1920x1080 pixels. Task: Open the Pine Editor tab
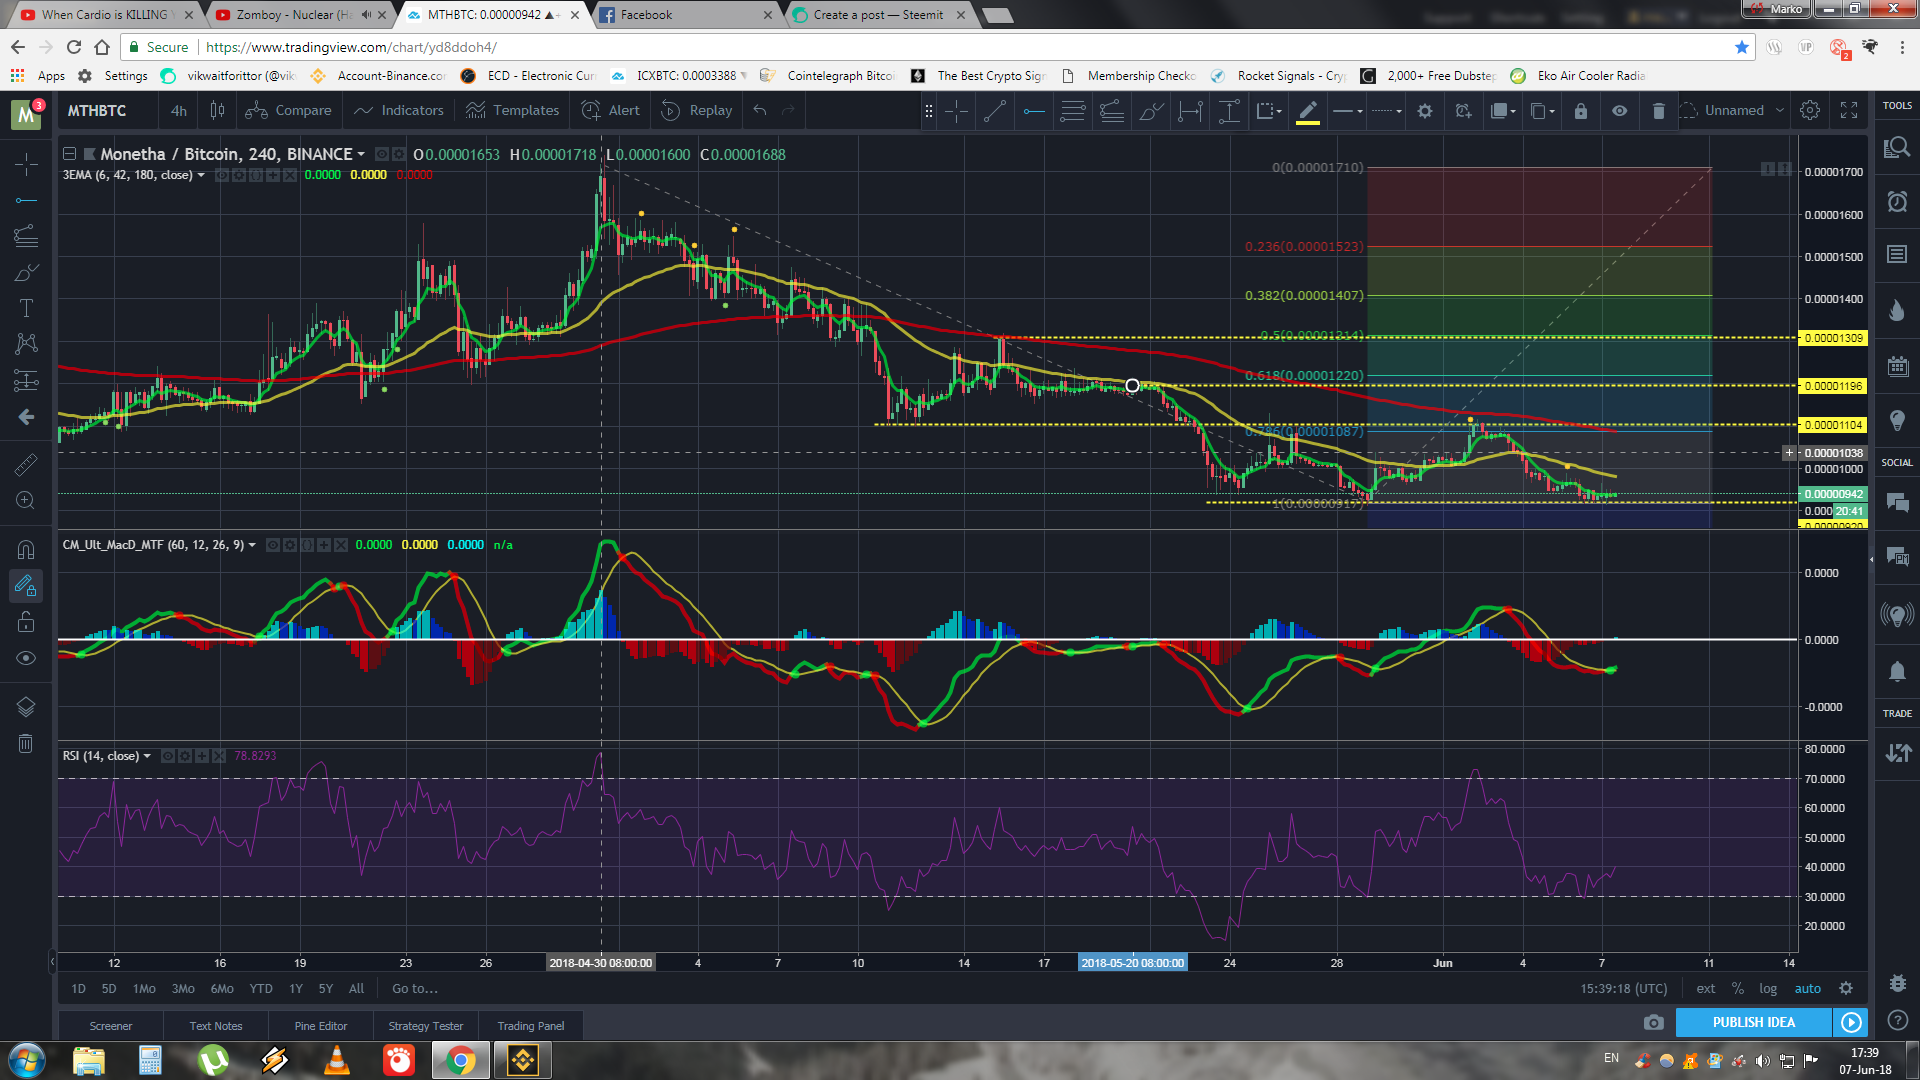coord(320,1026)
